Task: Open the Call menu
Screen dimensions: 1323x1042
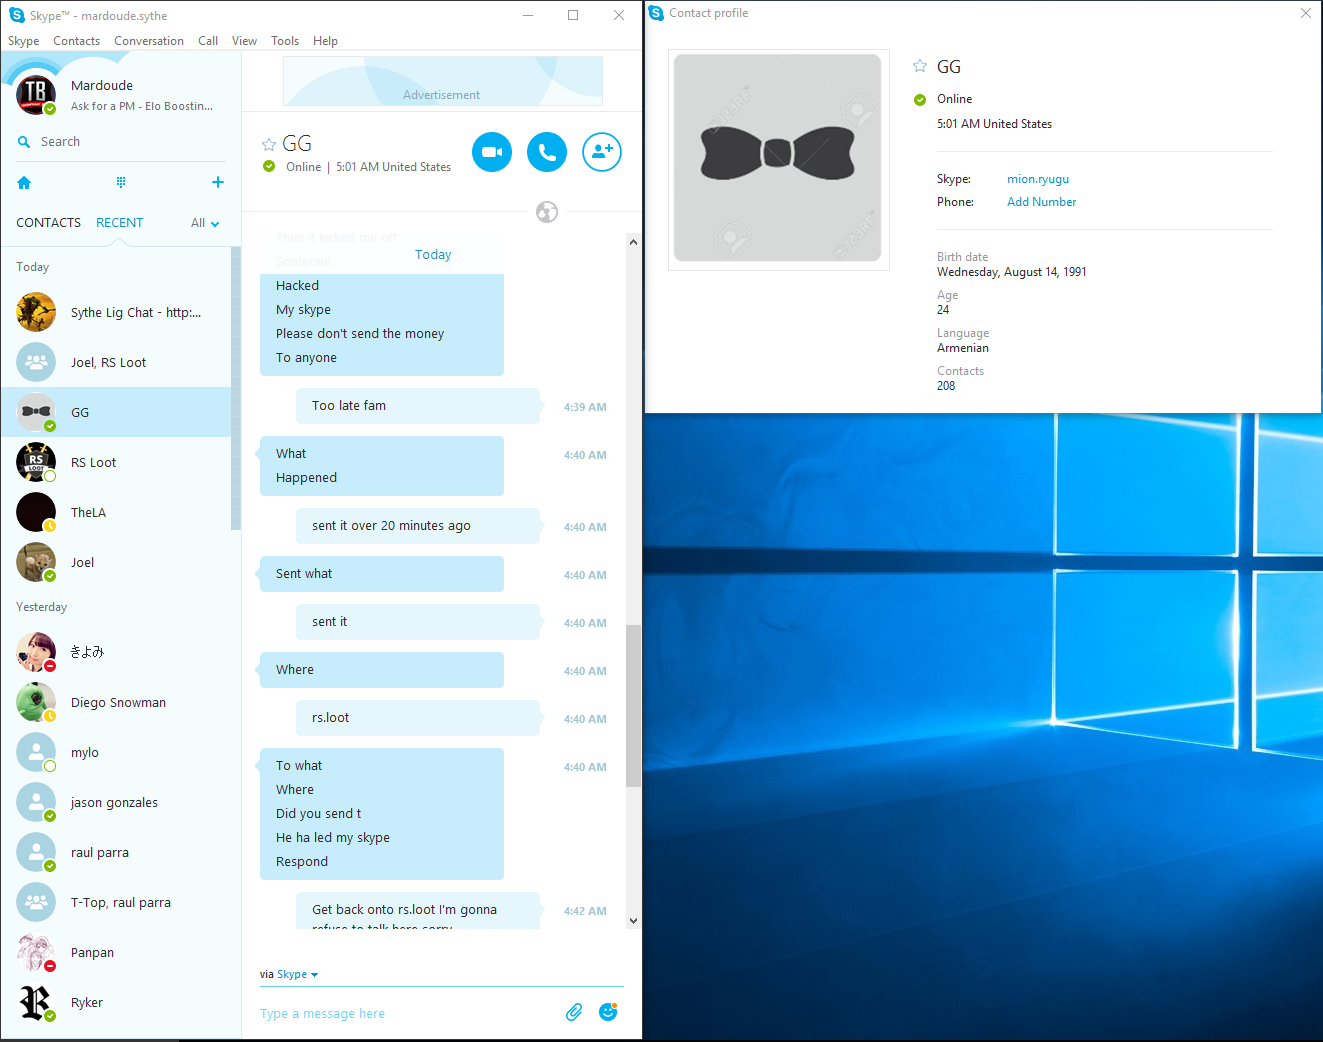Action: click(x=208, y=41)
